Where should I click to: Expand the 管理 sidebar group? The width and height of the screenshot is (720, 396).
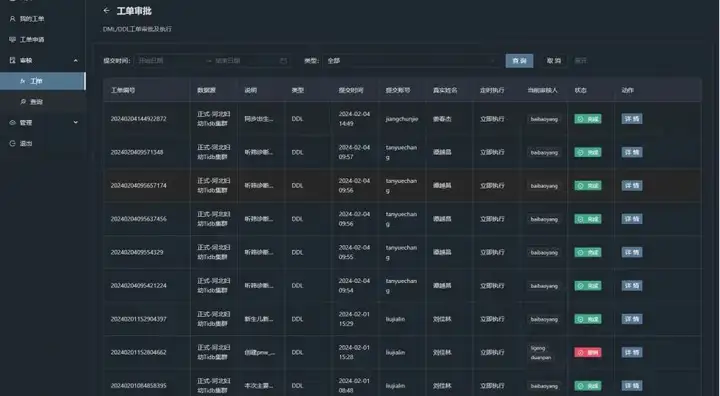(43, 123)
